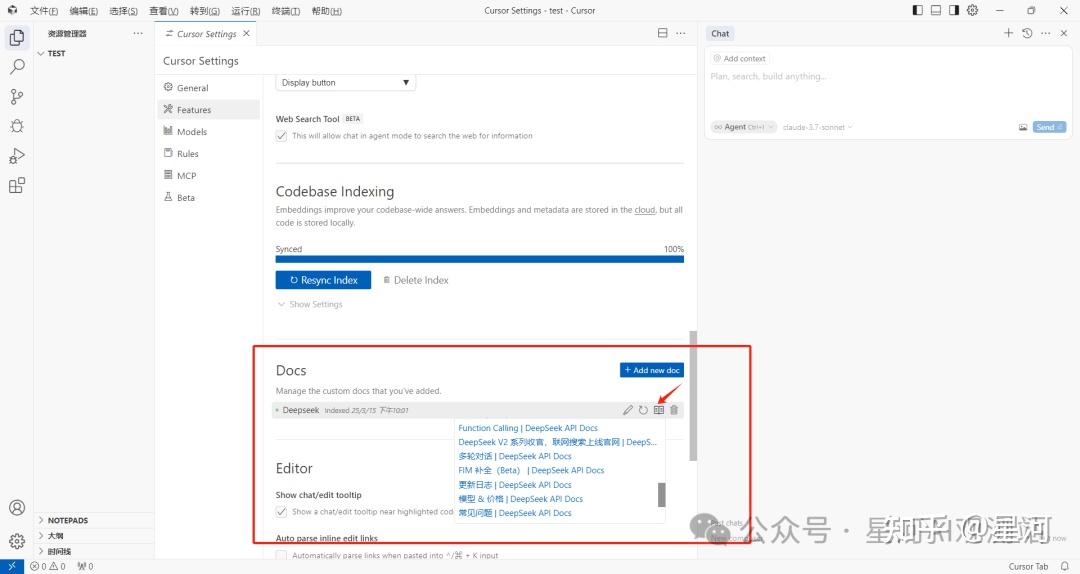The height and width of the screenshot is (574, 1080).
Task: Show indexed pages of Deepseek doc
Action: click(659, 410)
